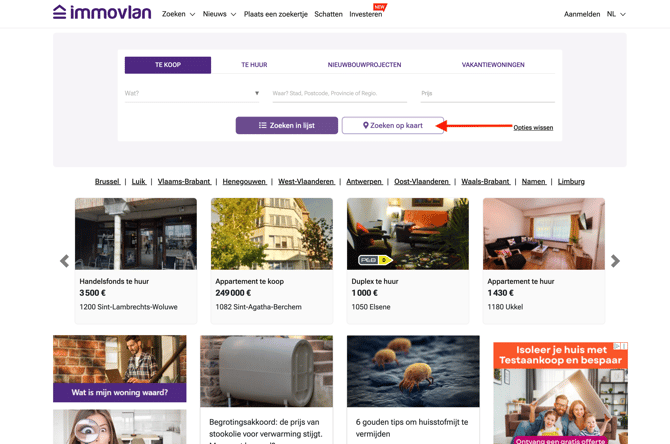The height and width of the screenshot is (444, 670).
Task: Switch to the NIEUWBOUWPROJECTEN tab
Action: 364,65
